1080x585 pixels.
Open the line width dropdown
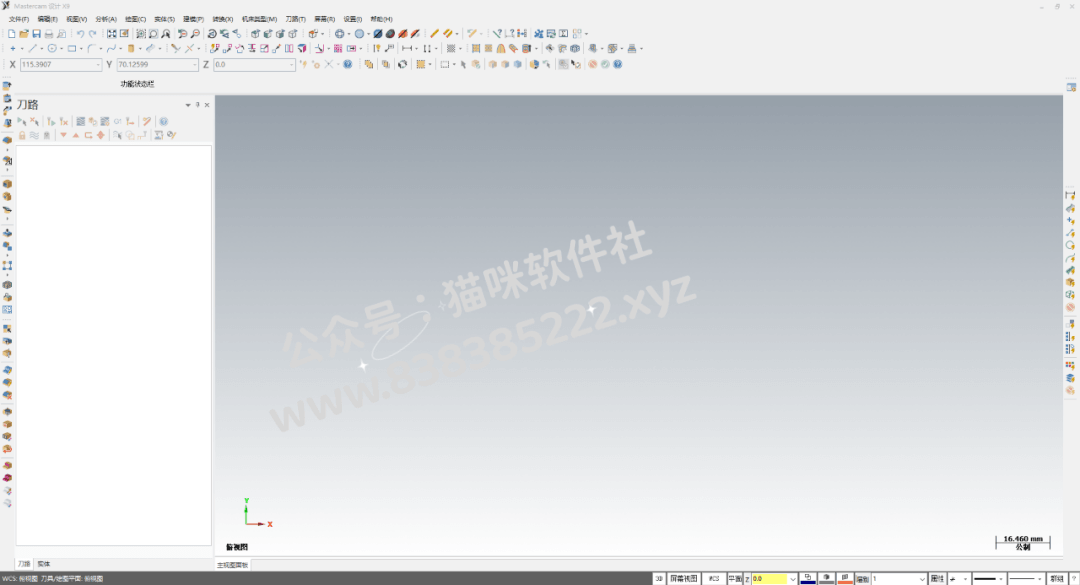tap(1039, 579)
